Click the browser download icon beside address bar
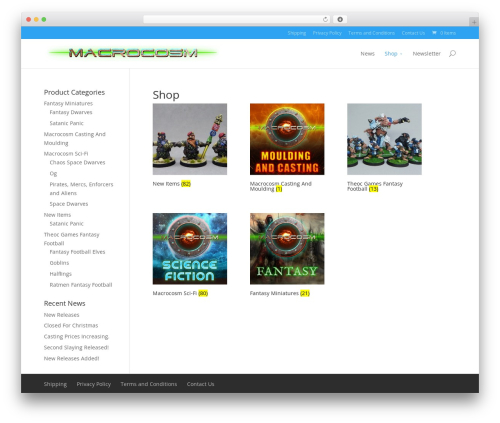 (340, 20)
